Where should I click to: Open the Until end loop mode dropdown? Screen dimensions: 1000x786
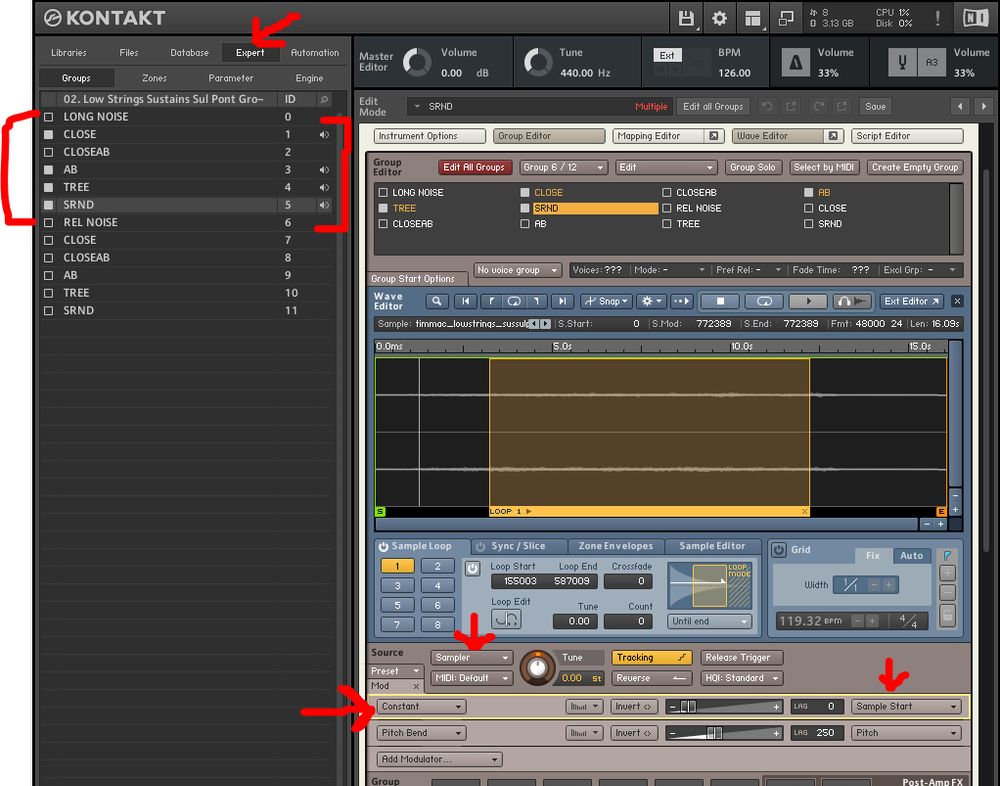[x=710, y=621]
